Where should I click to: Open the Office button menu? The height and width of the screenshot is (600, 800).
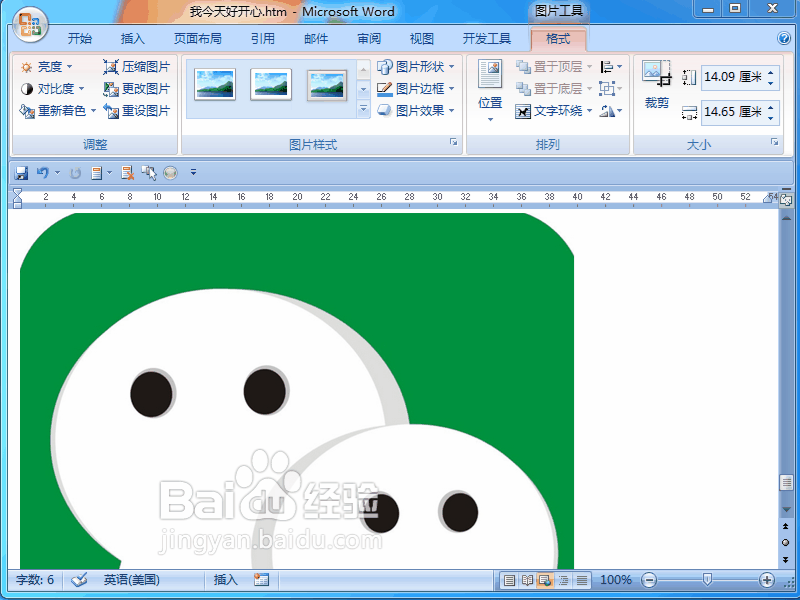[x=31, y=26]
